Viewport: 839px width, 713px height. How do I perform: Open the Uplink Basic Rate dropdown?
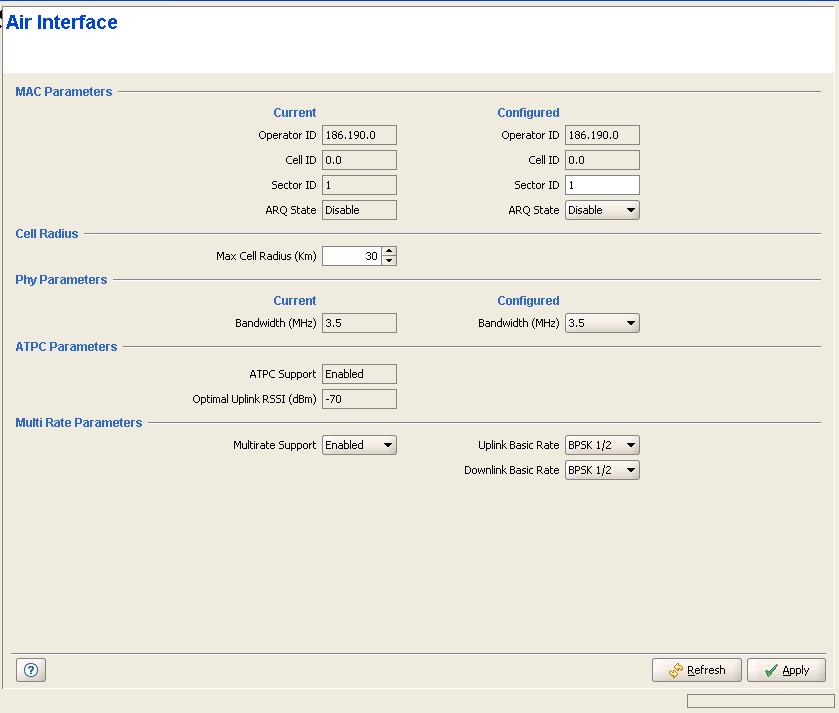pyautogui.click(x=602, y=445)
